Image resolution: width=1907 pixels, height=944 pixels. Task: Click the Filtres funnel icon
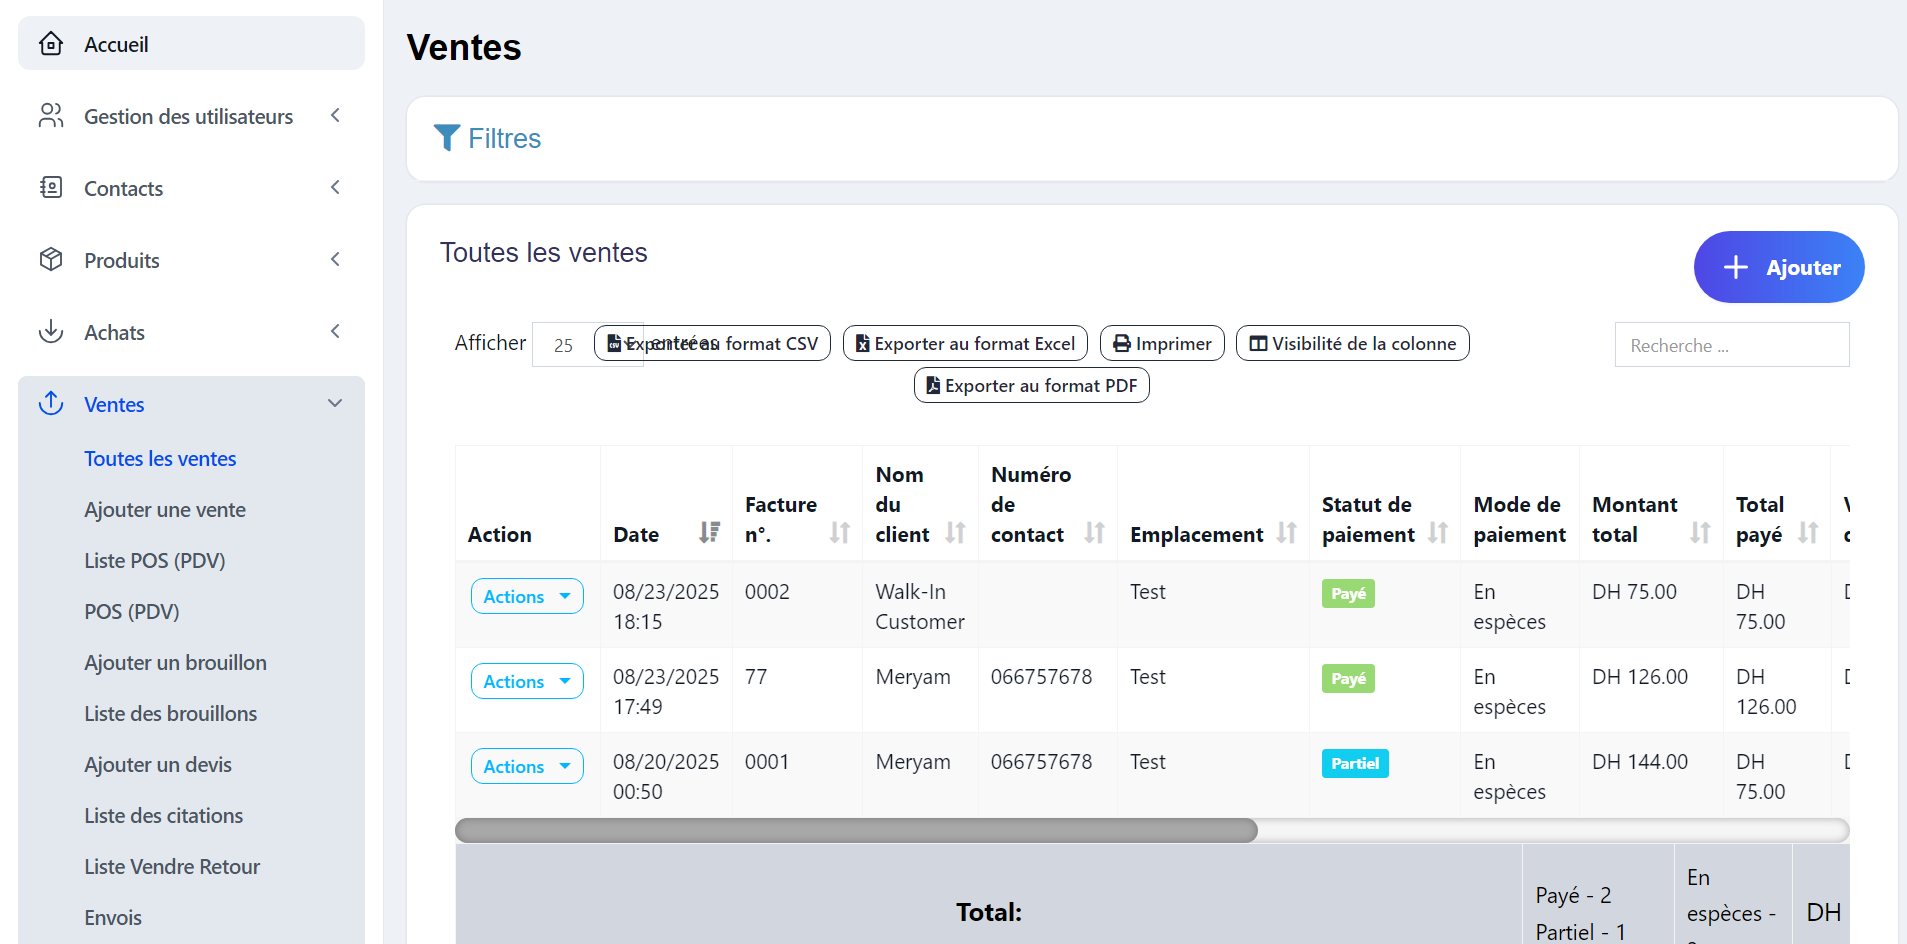click(447, 138)
